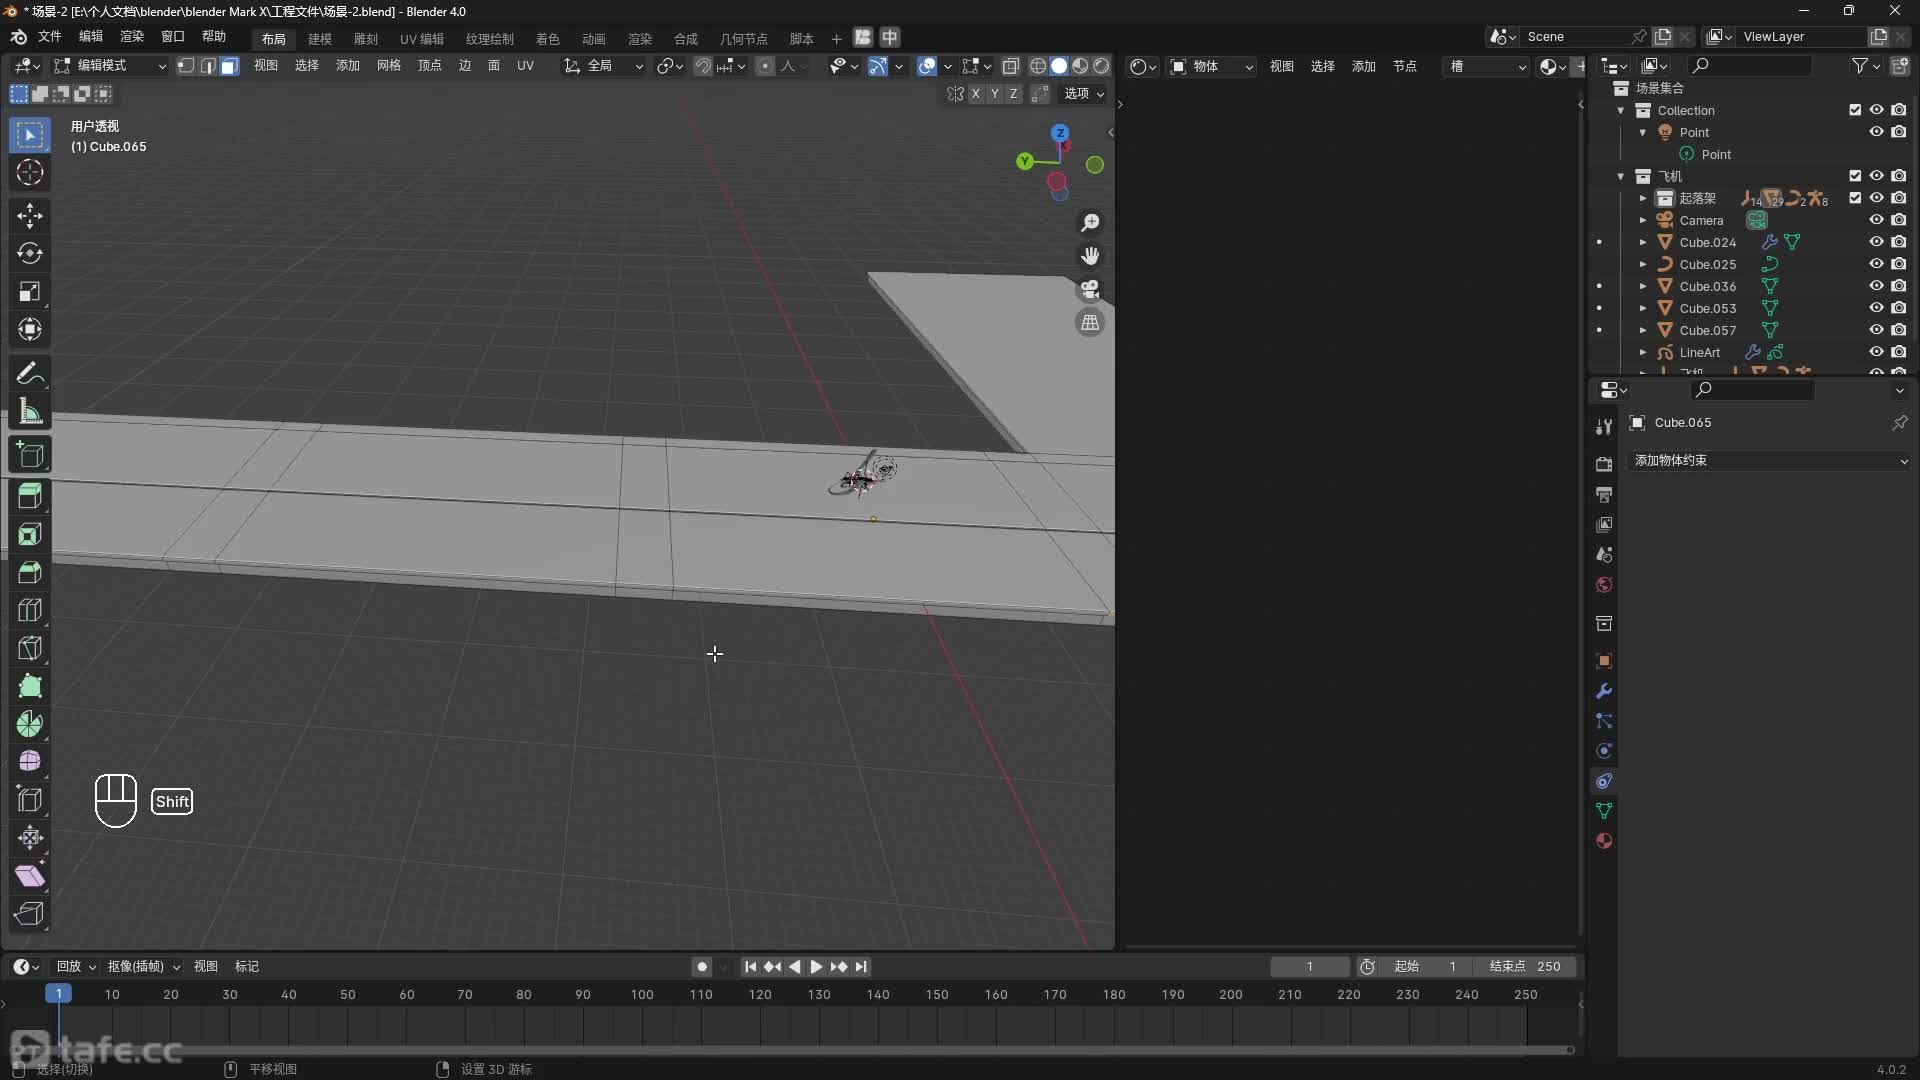Uncheck the 飞机 collection checkbox
Screen dimensions: 1920x1080
[1855, 176]
